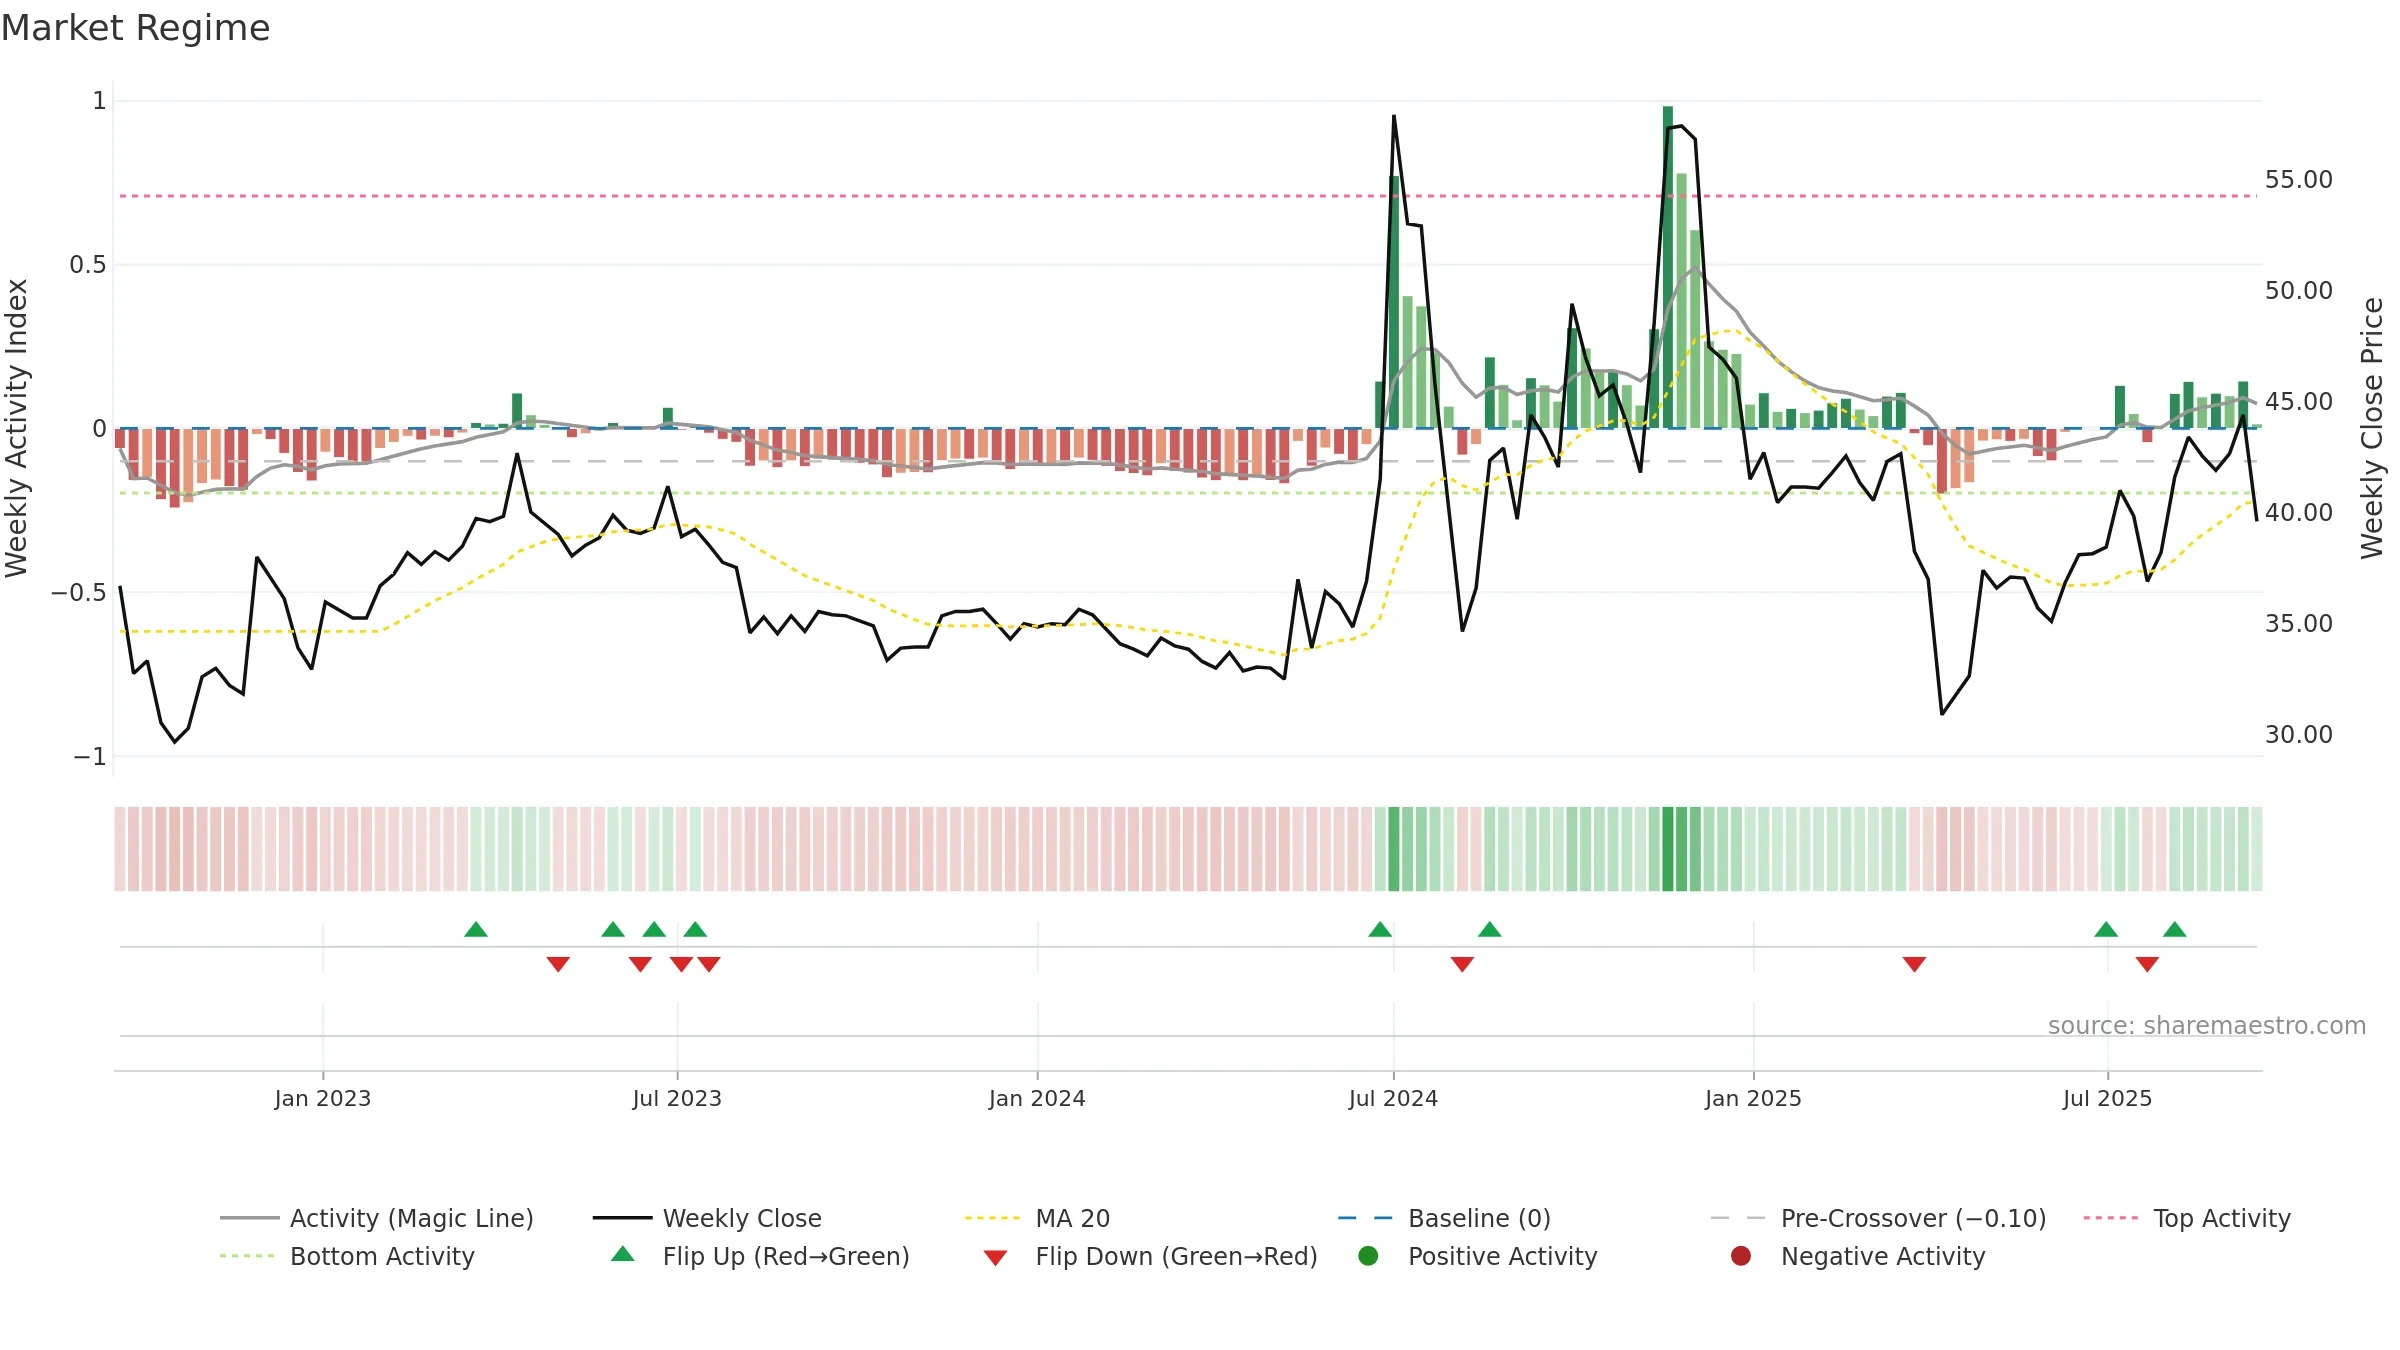Image resolution: width=2400 pixels, height=1350 pixels.
Task: Click the weekly close price peak near Jul 2024
Action: [x=1394, y=117]
